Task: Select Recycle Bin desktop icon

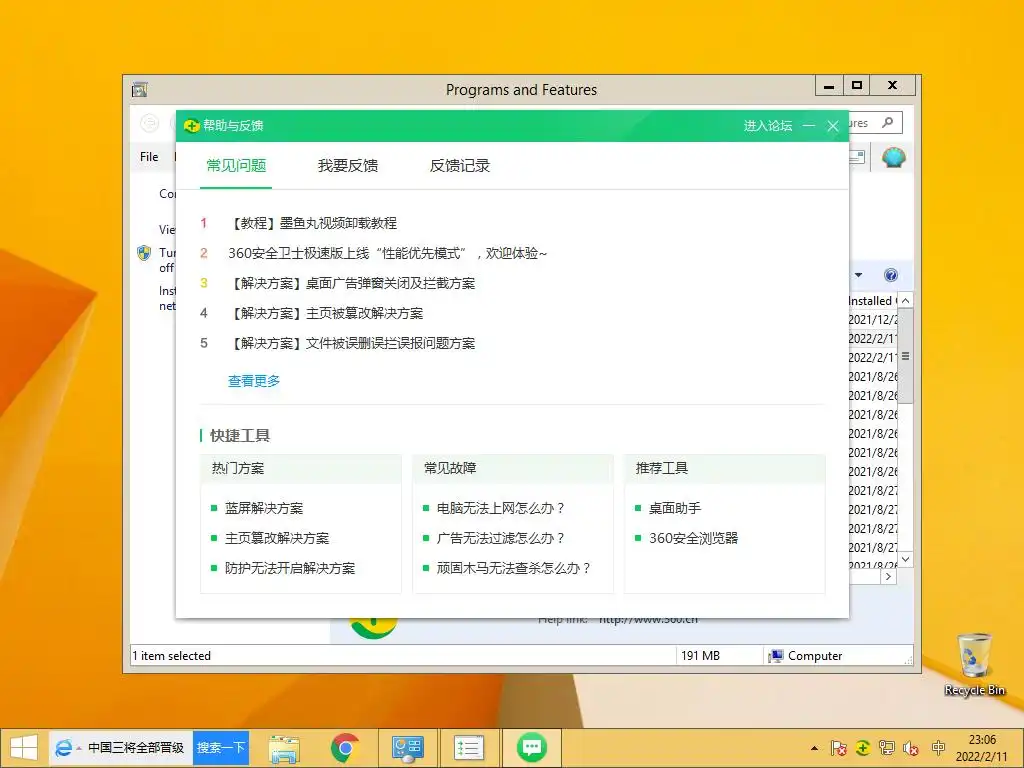Action: (x=974, y=665)
